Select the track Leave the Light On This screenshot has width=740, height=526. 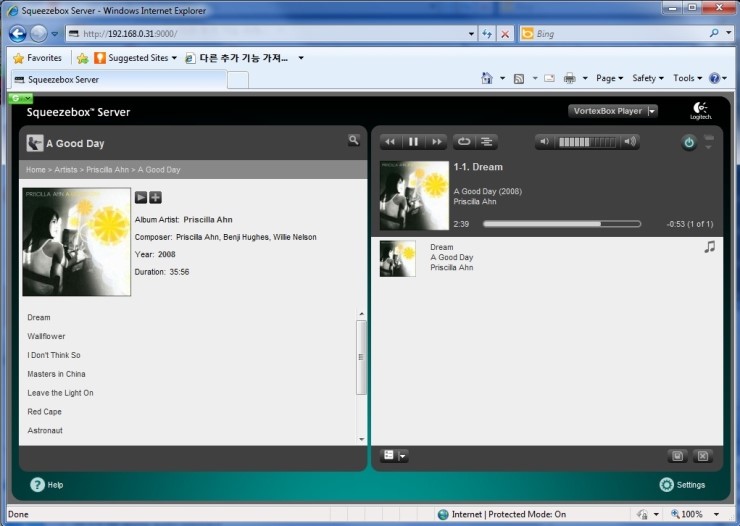click(60, 393)
